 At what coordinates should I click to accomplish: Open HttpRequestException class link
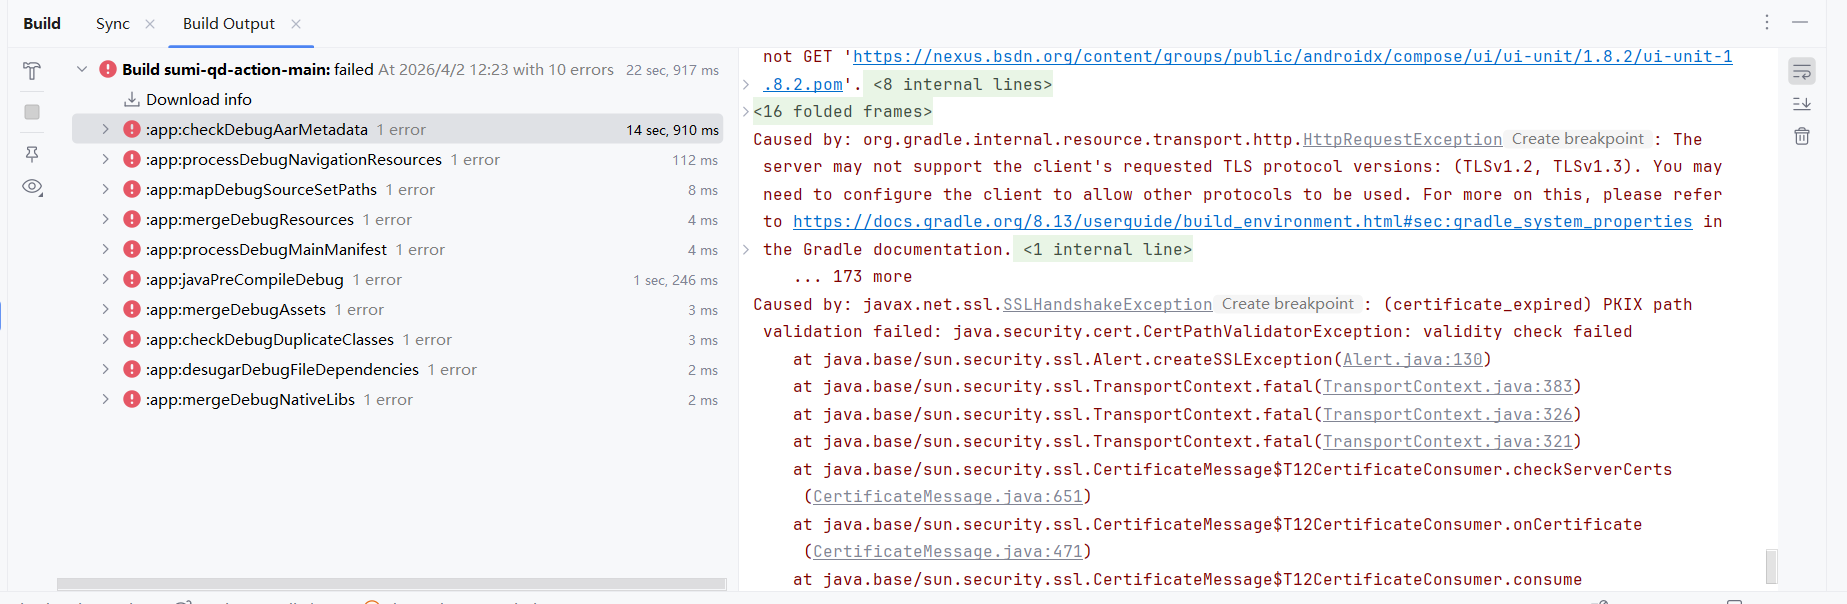click(1402, 140)
